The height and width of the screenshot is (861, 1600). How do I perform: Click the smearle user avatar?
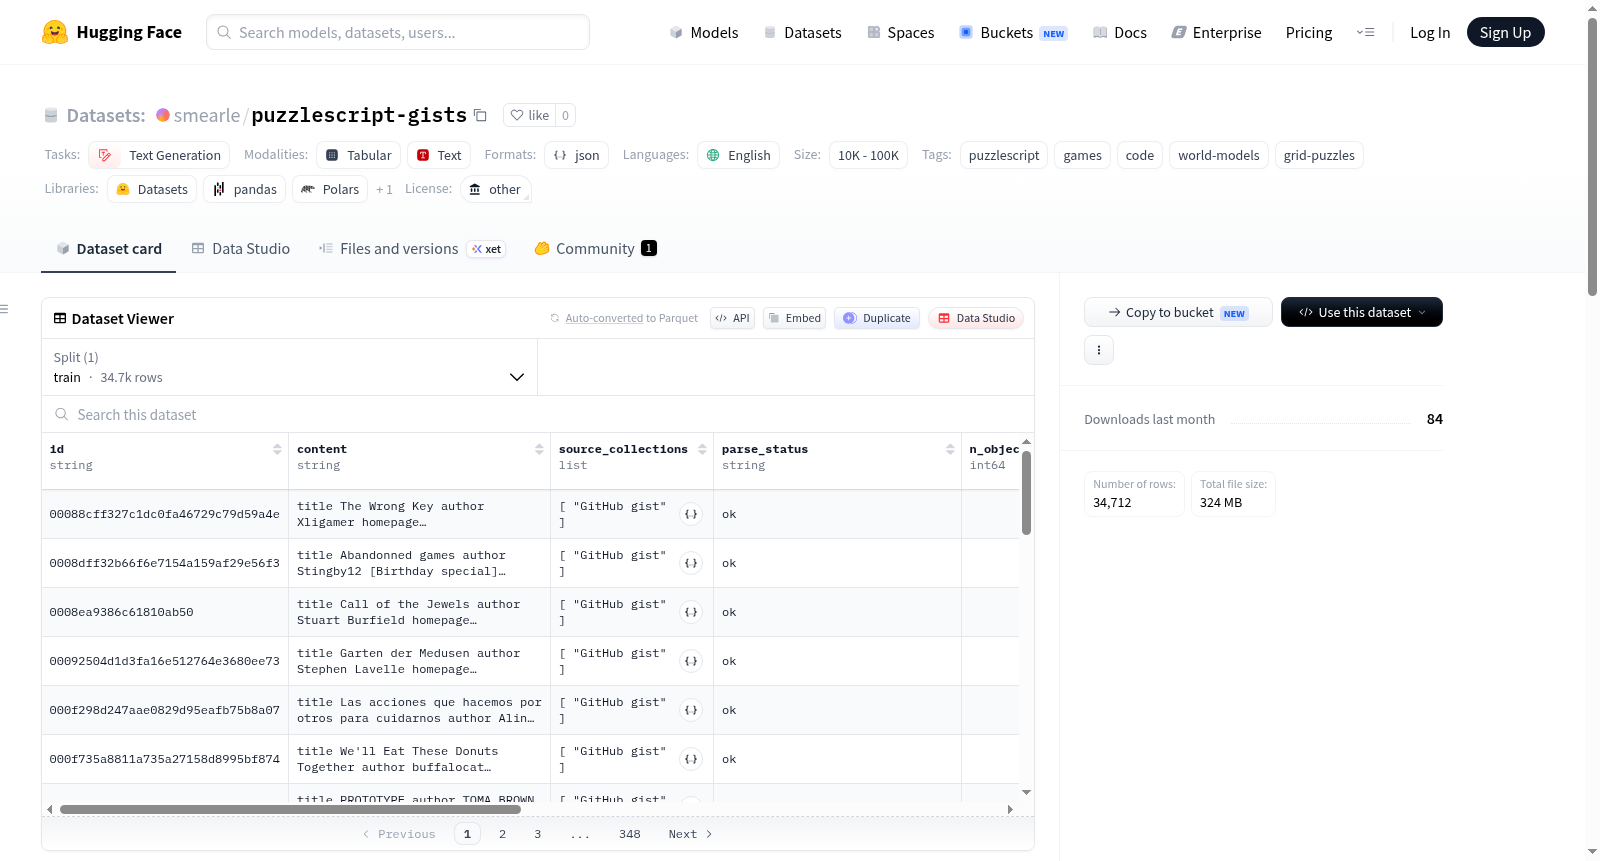(163, 115)
